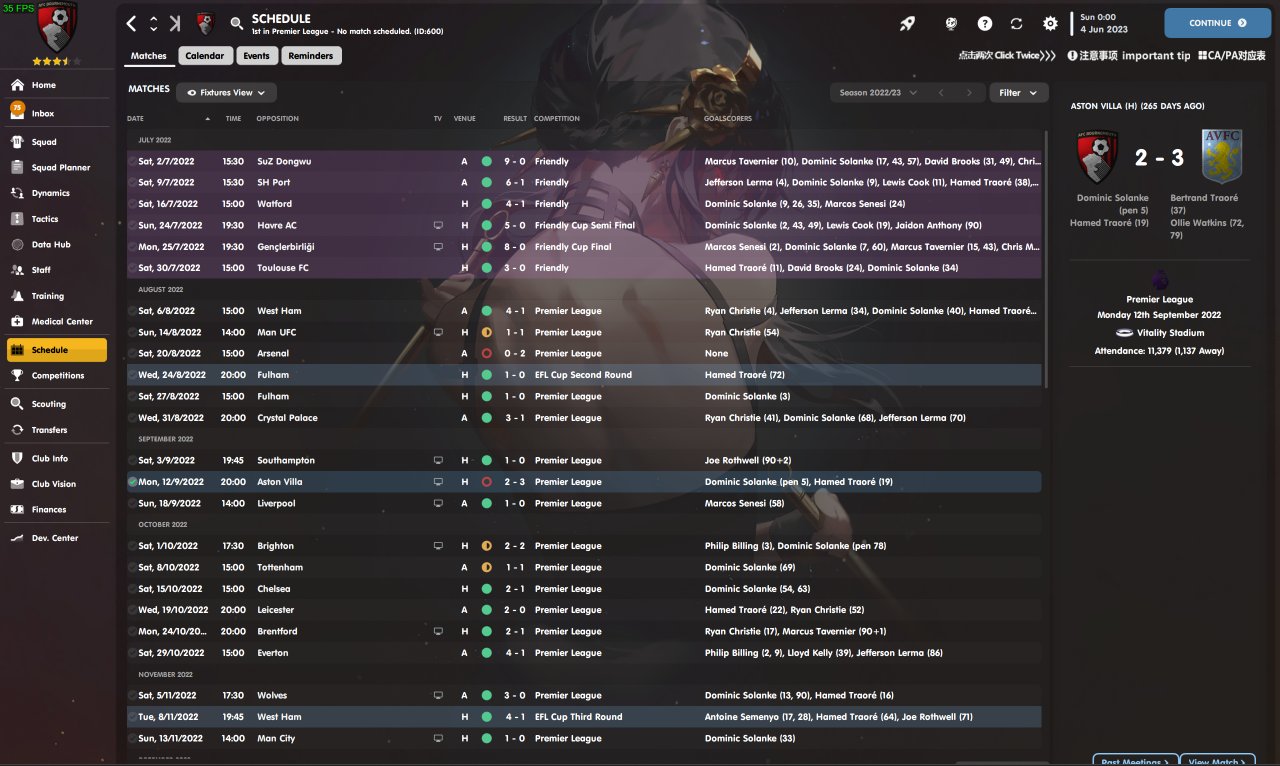Open the Fixtures View dropdown

tap(227, 92)
